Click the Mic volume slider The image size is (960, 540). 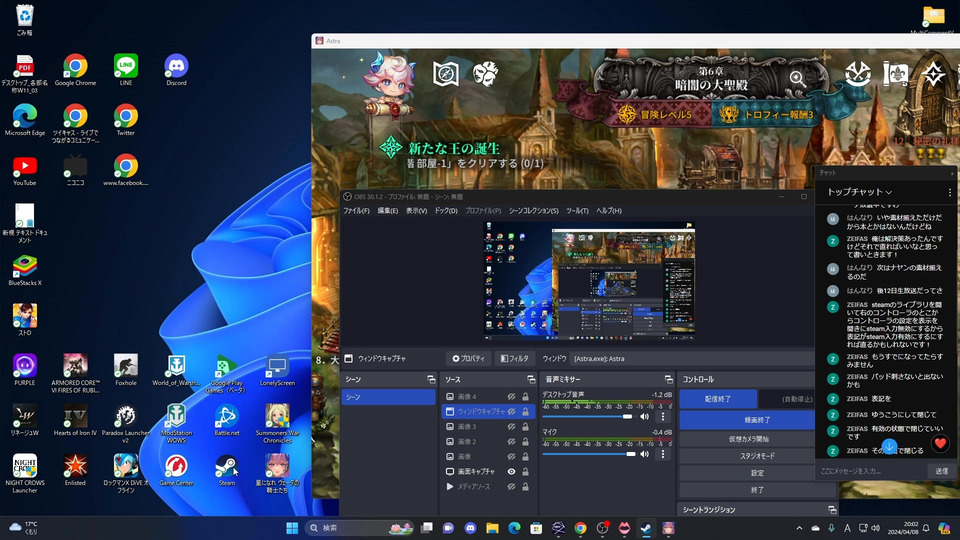point(589,454)
